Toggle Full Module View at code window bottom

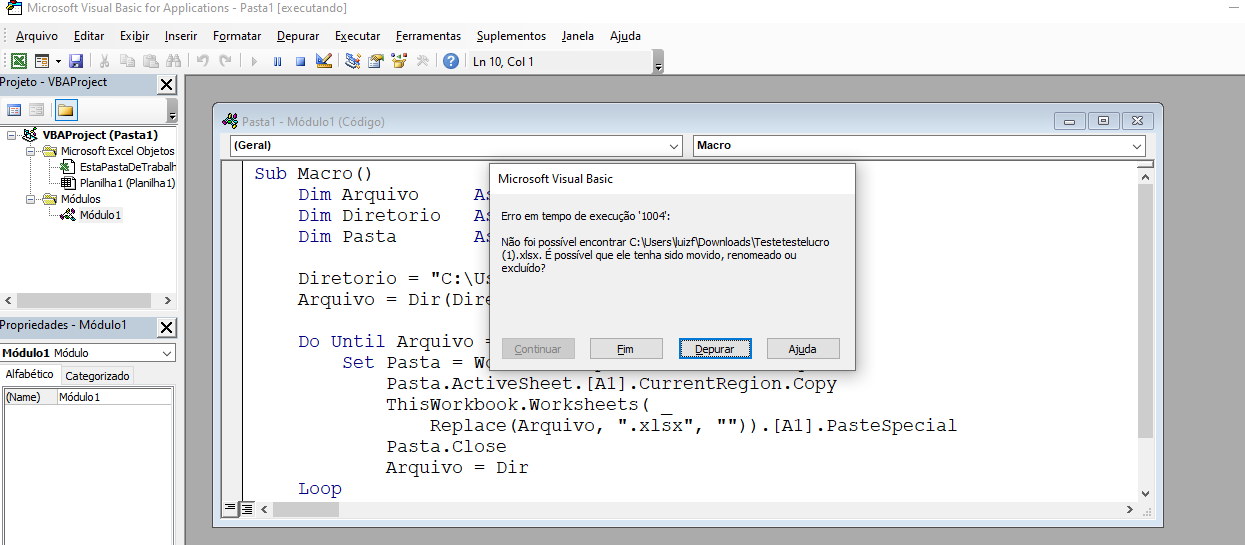click(x=247, y=509)
